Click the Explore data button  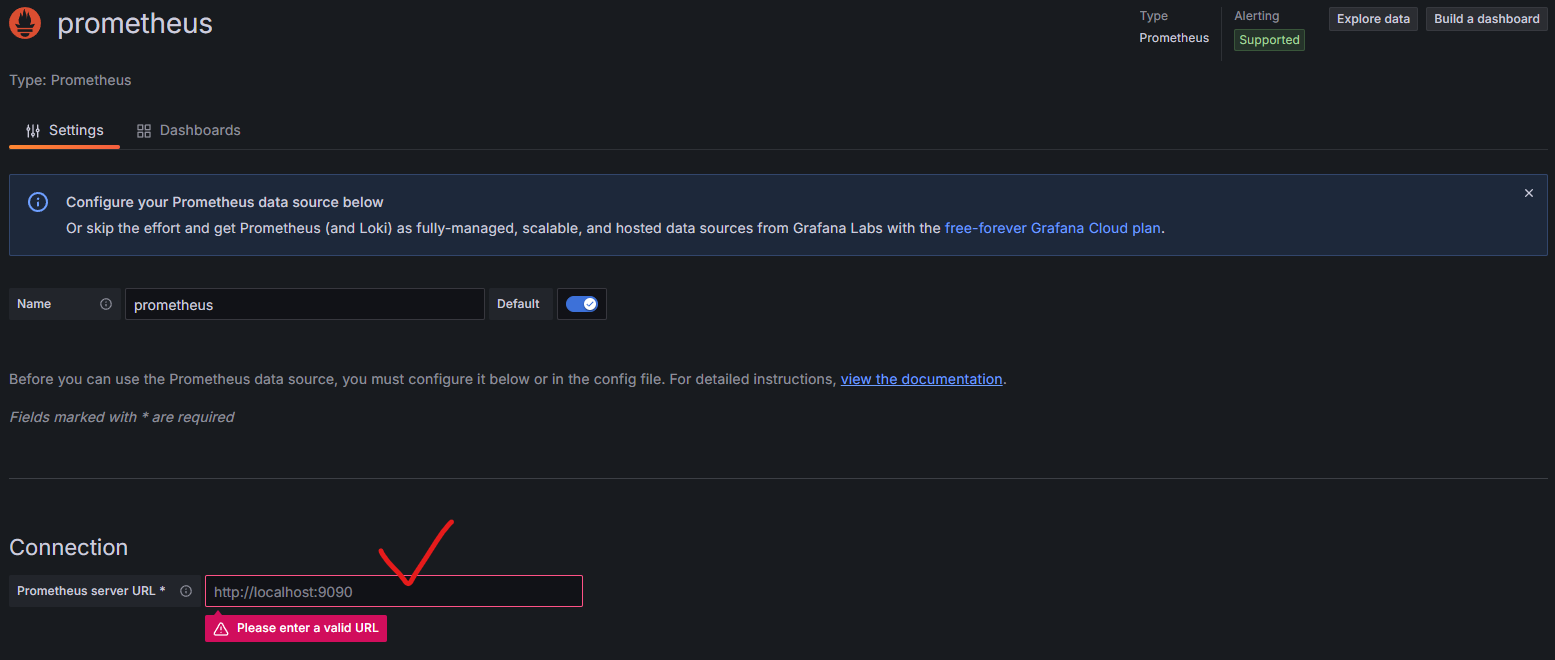pos(1372,18)
